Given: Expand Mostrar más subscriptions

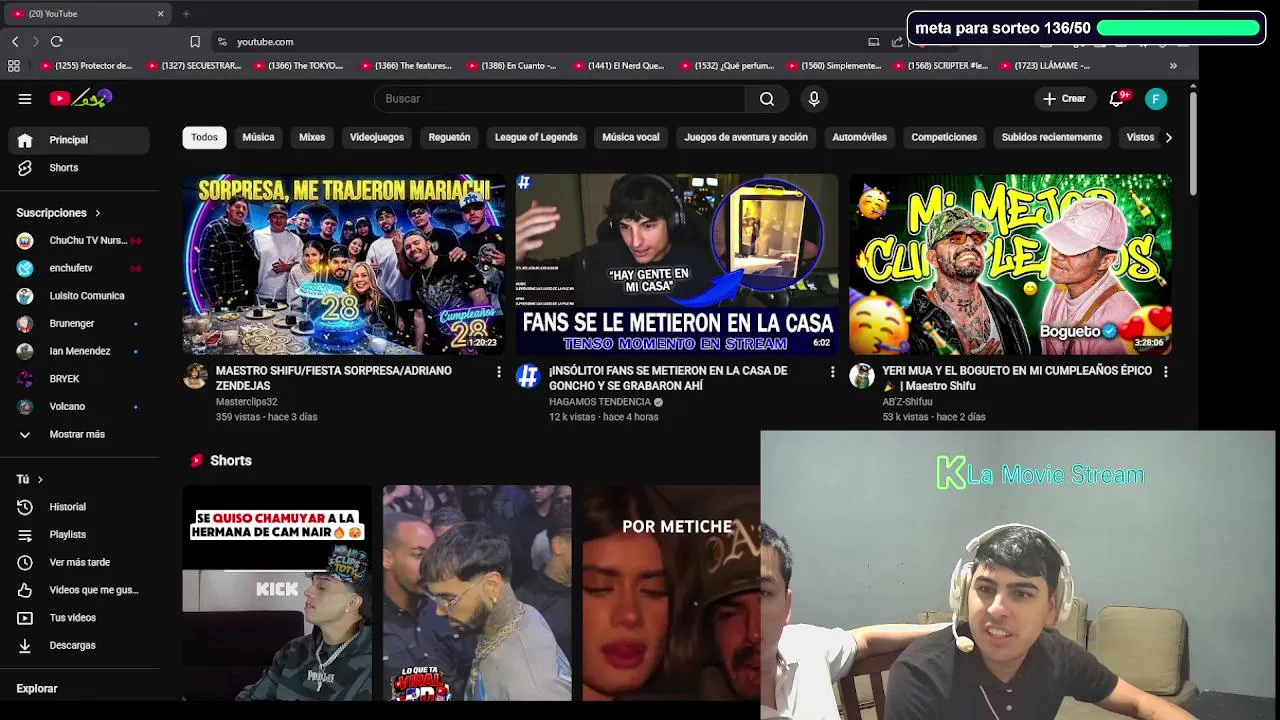Looking at the screenshot, I should 79,434.
